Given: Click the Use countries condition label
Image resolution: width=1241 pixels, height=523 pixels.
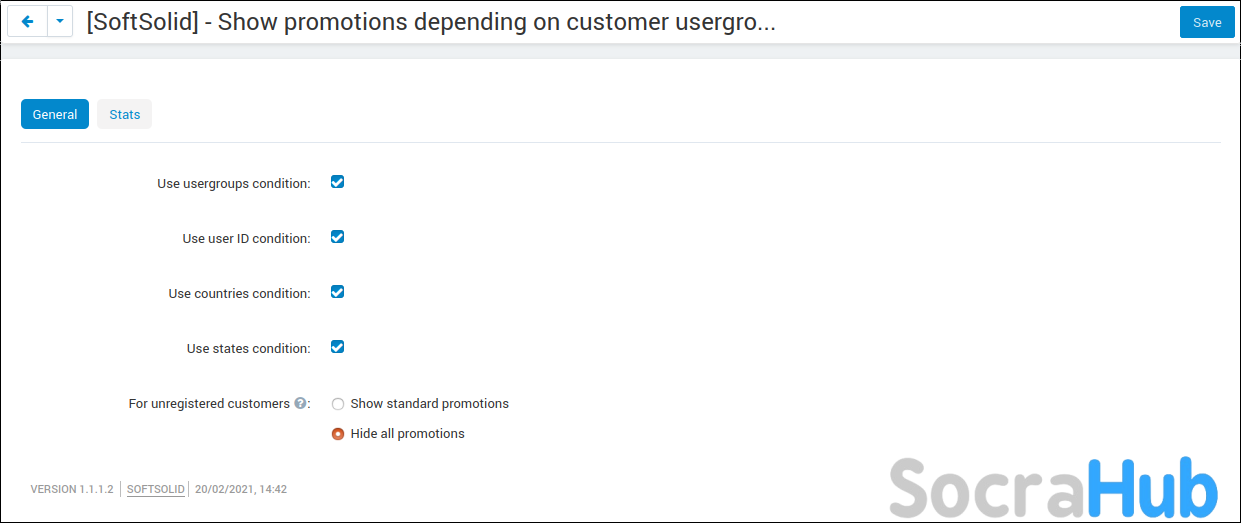Looking at the screenshot, I should 239,294.
